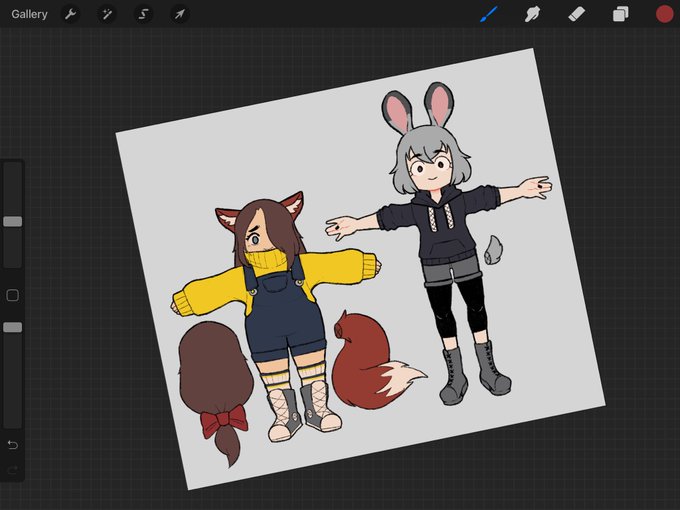Click the red fox tail drawing
680x510 pixels.
(x=375, y=360)
